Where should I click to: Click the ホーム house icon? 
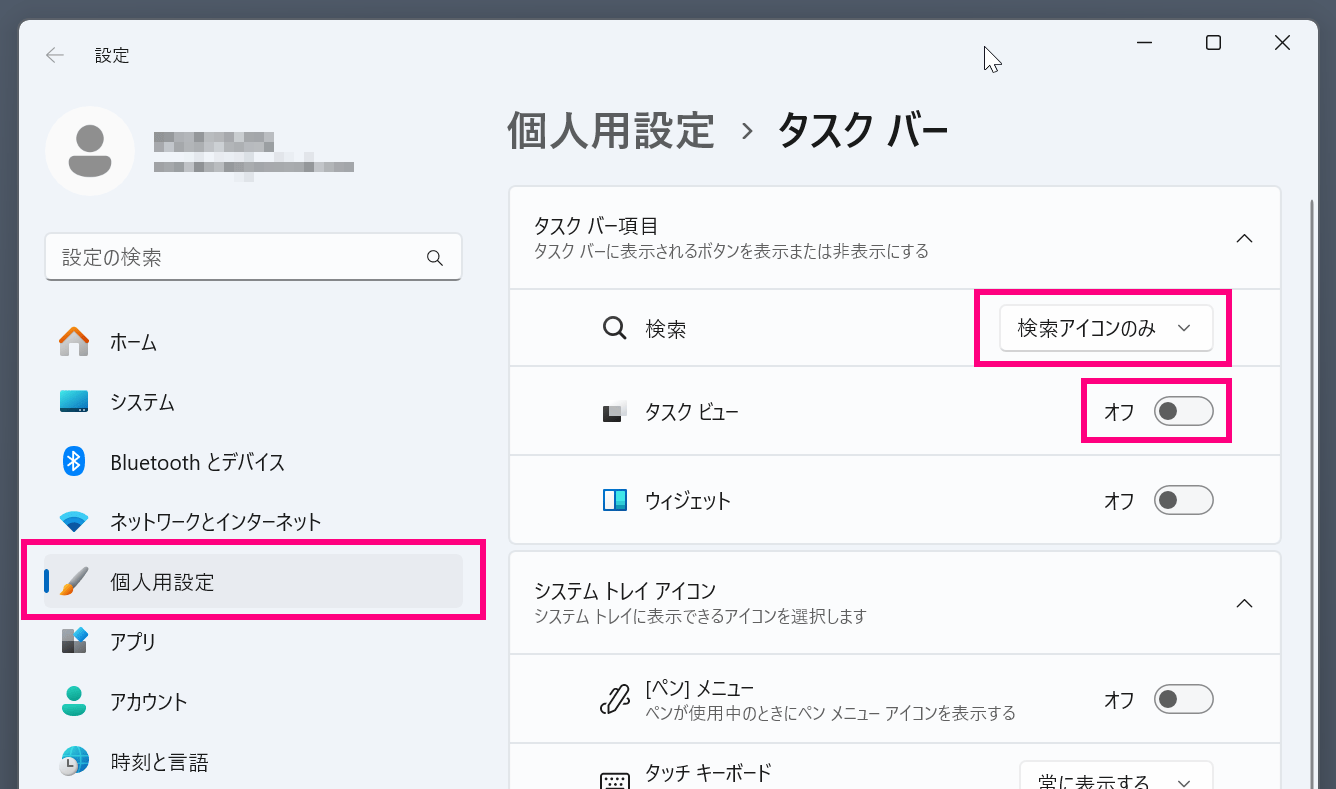coord(74,342)
